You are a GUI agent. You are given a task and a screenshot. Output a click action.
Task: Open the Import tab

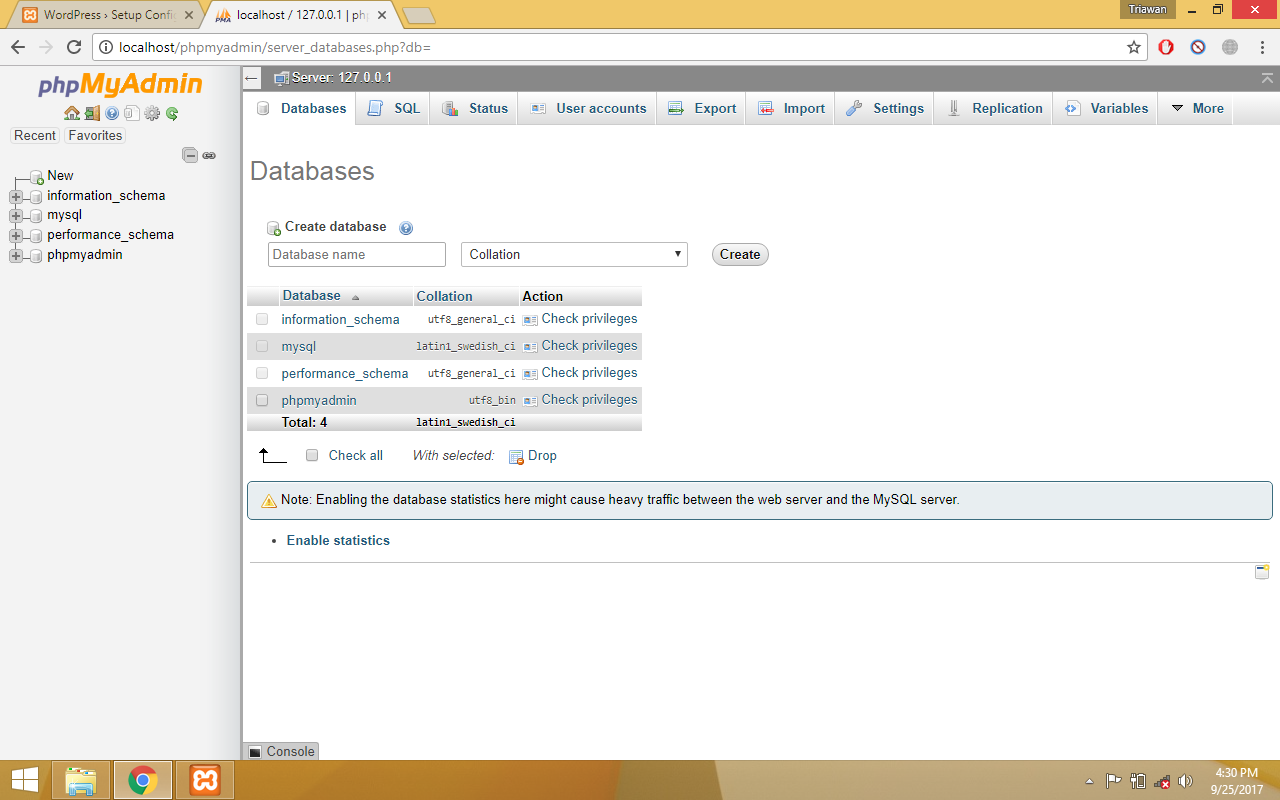791,108
